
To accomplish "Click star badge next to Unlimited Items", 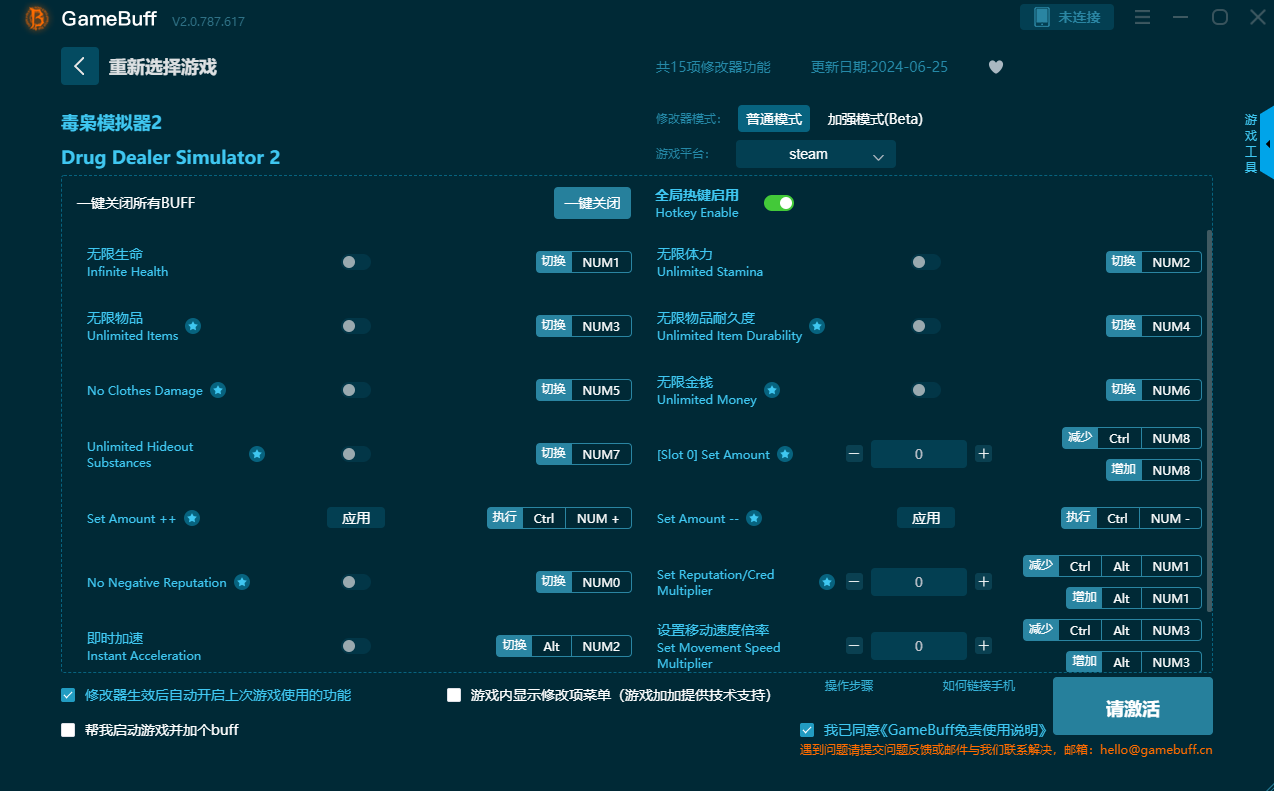I will click(x=193, y=326).
